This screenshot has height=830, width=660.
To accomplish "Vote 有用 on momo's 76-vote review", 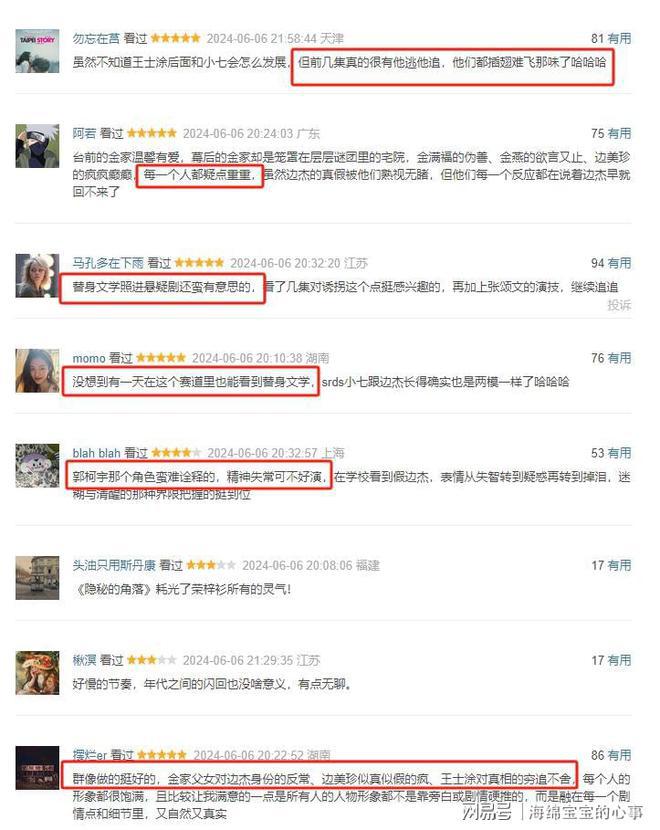I will [619, 358].
